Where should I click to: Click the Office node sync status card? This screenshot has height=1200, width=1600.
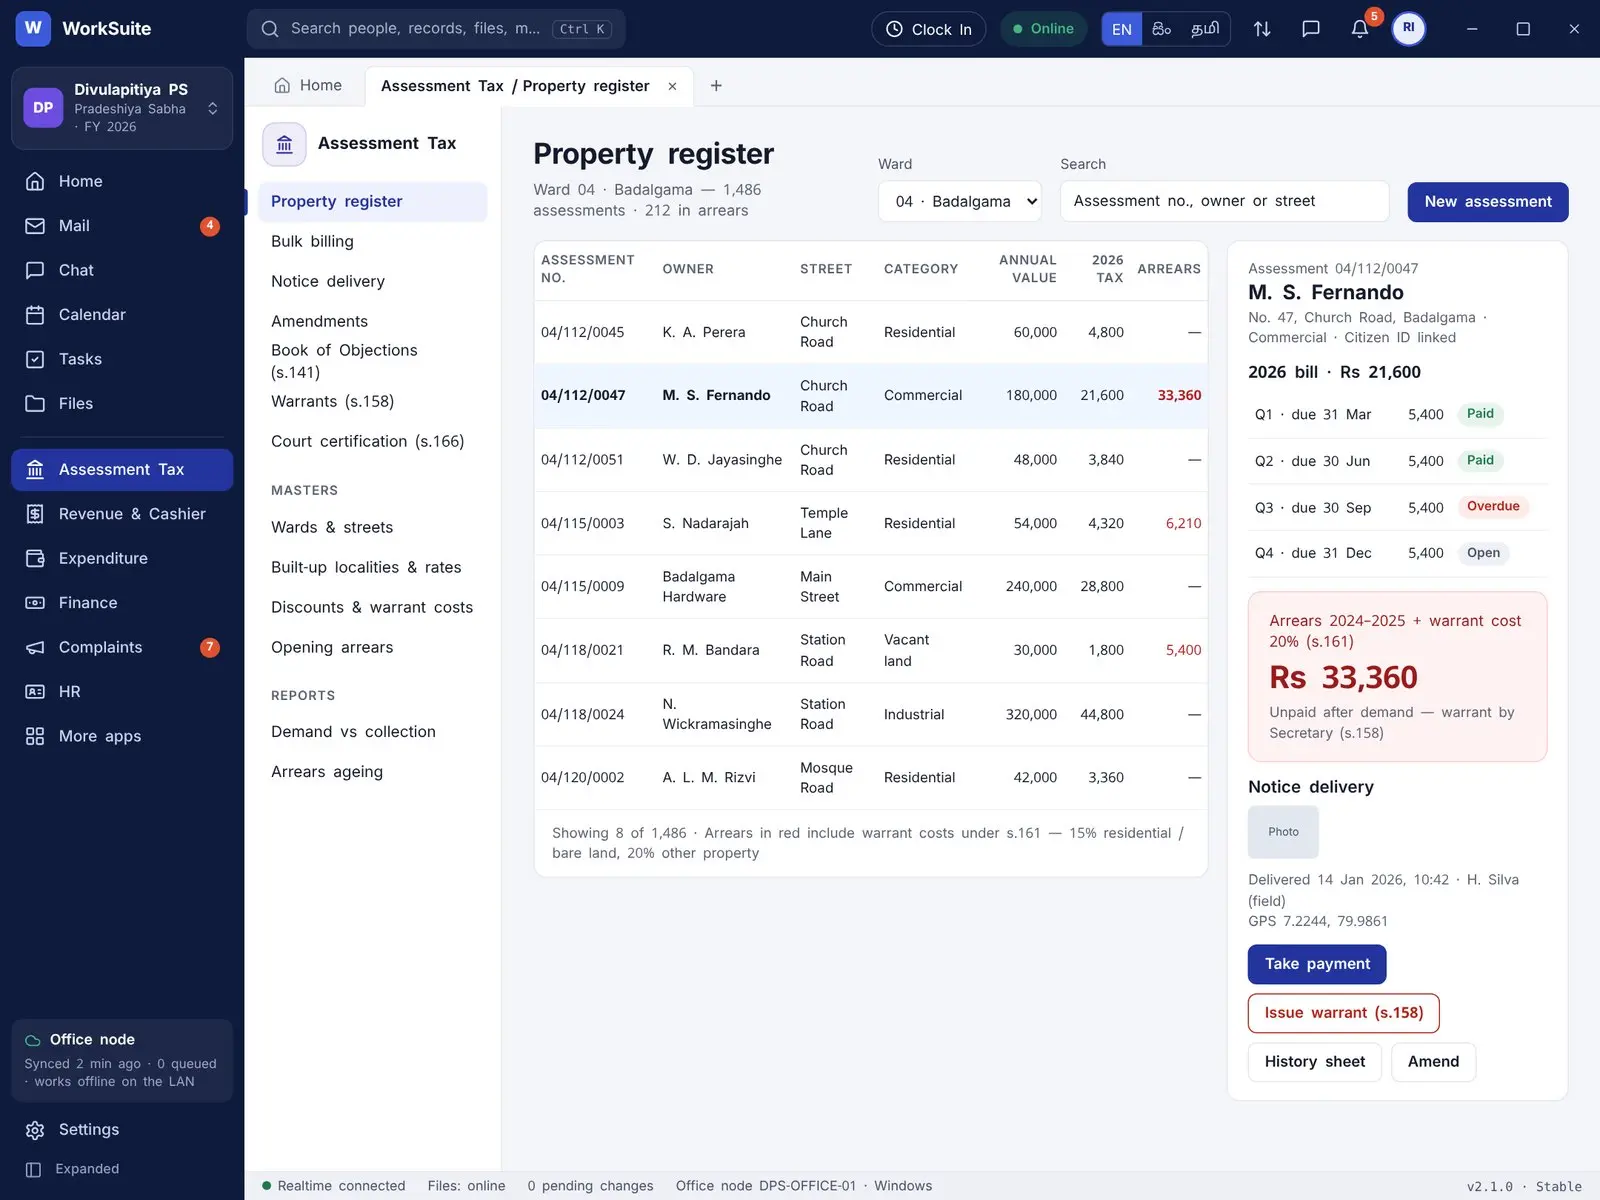tap(122, 1061)
